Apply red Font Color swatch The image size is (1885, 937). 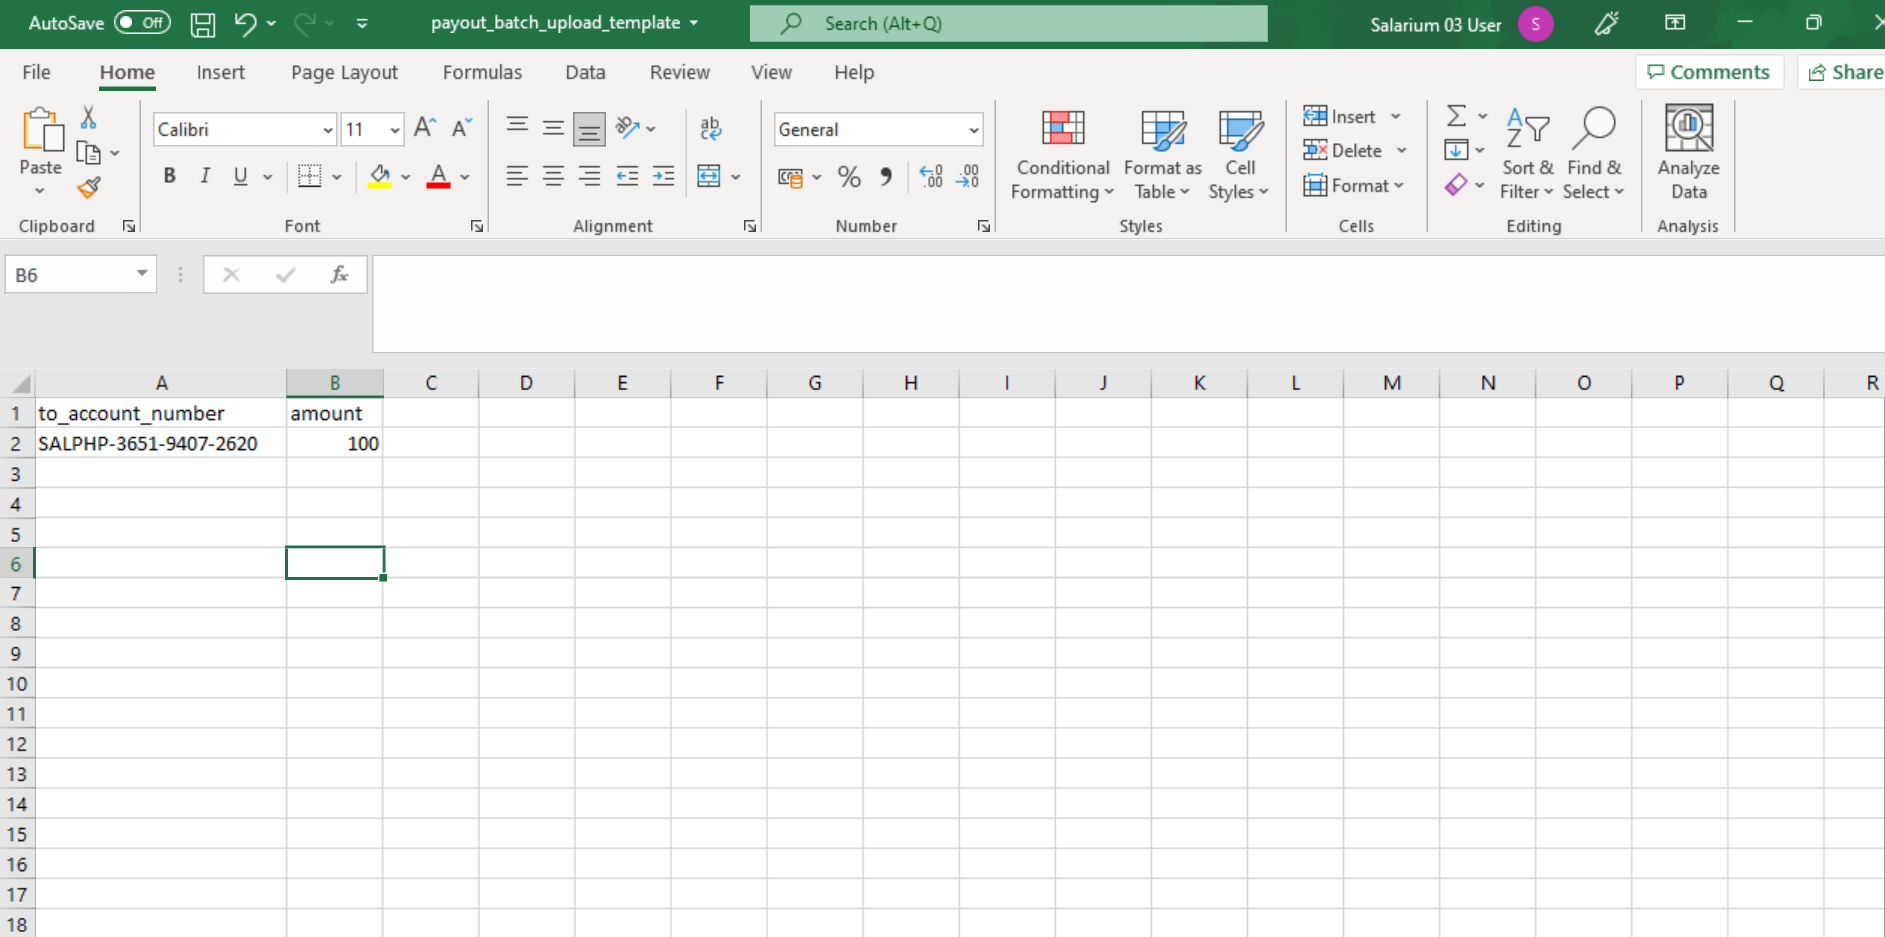(x=438, y=177)
